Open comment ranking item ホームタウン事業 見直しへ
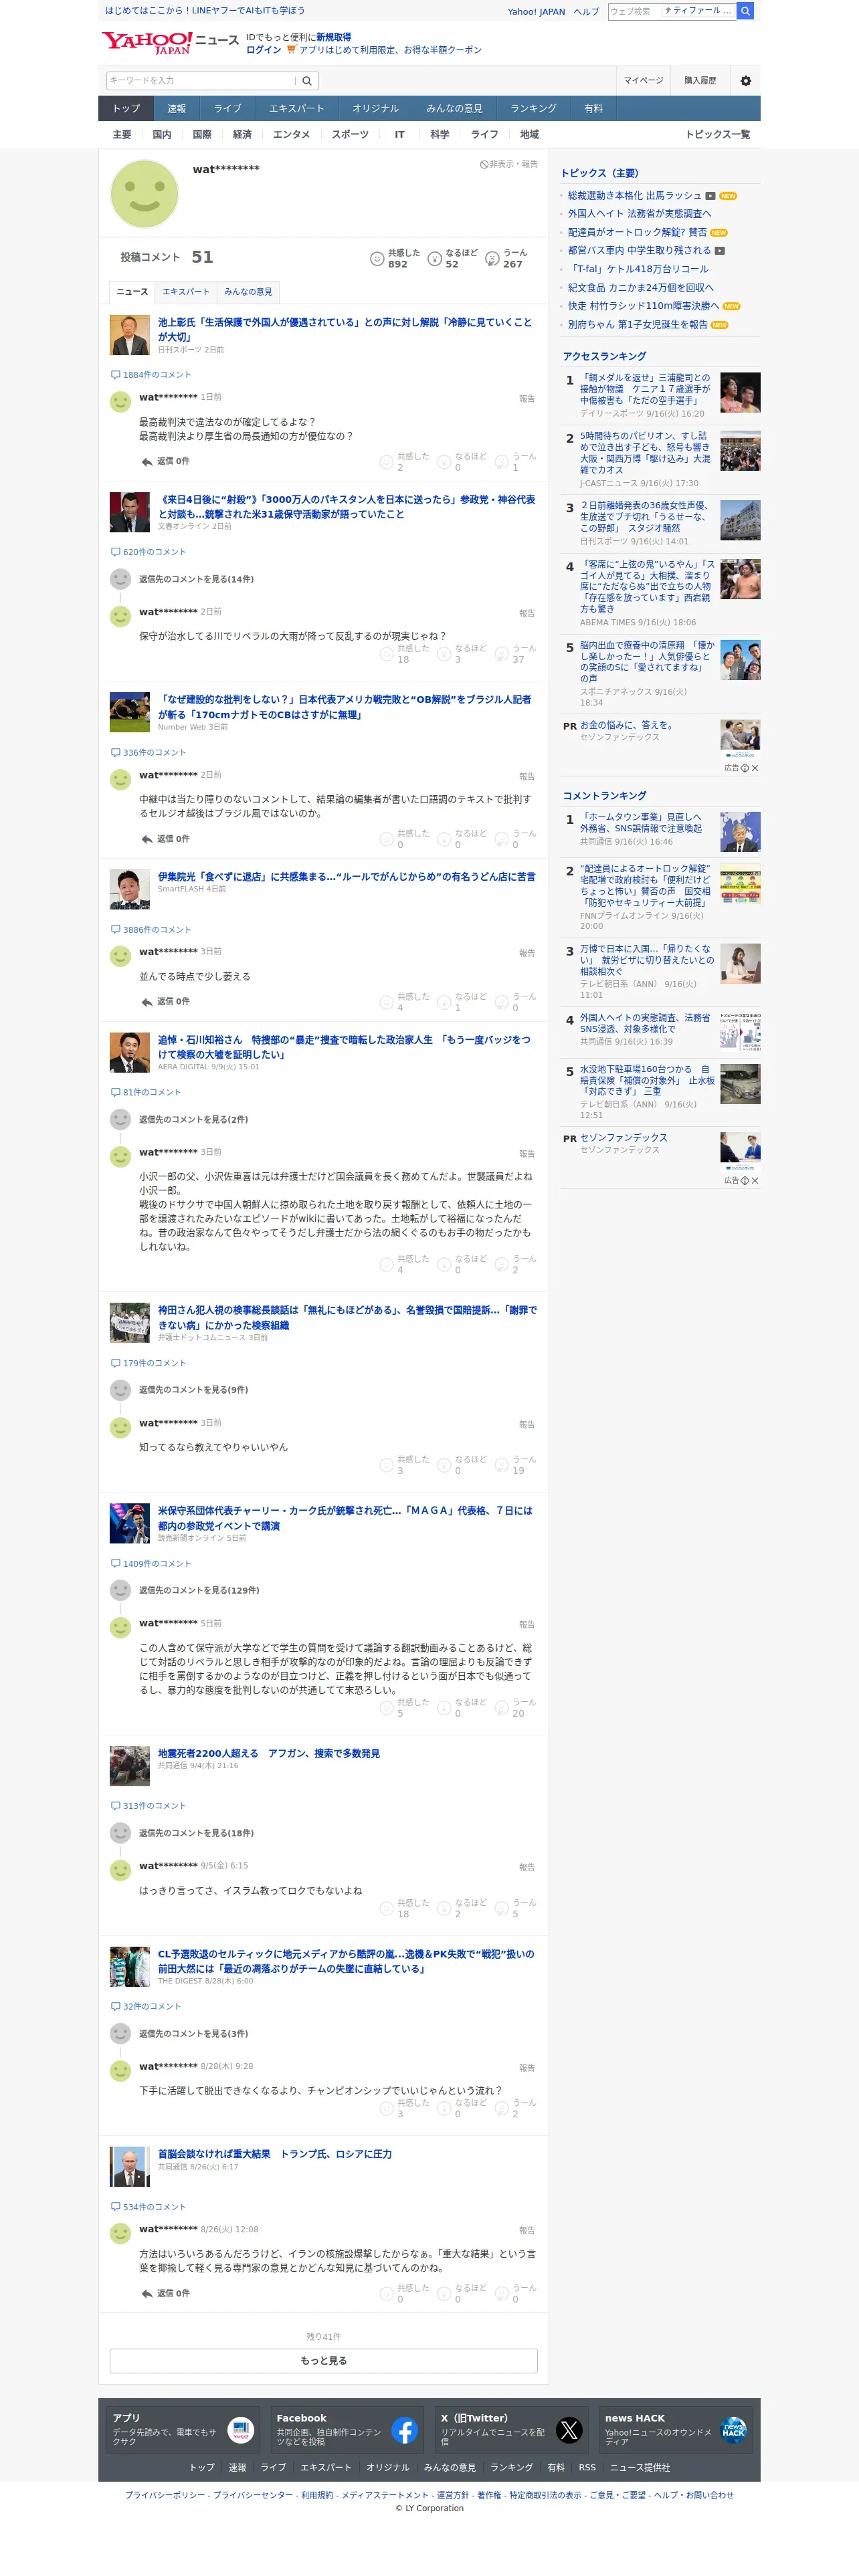The width and height of the screenshot is (859, 2576). point(640,822)
